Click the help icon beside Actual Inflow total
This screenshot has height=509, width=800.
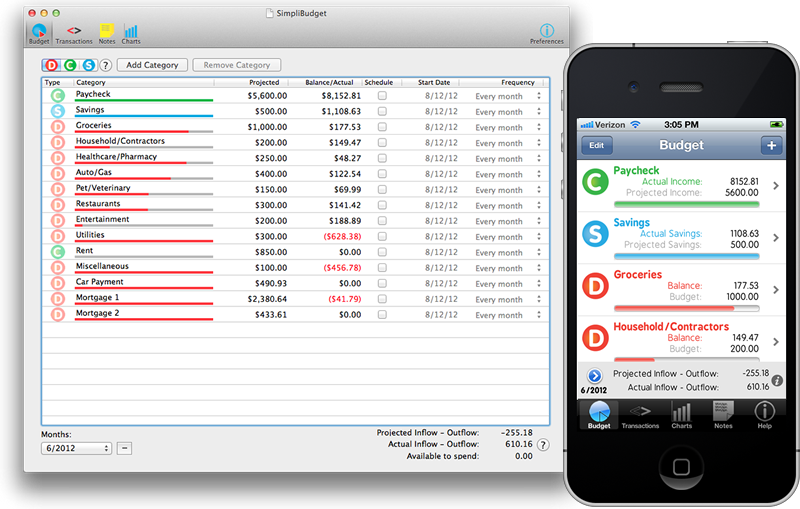click(x=543, y=445)
